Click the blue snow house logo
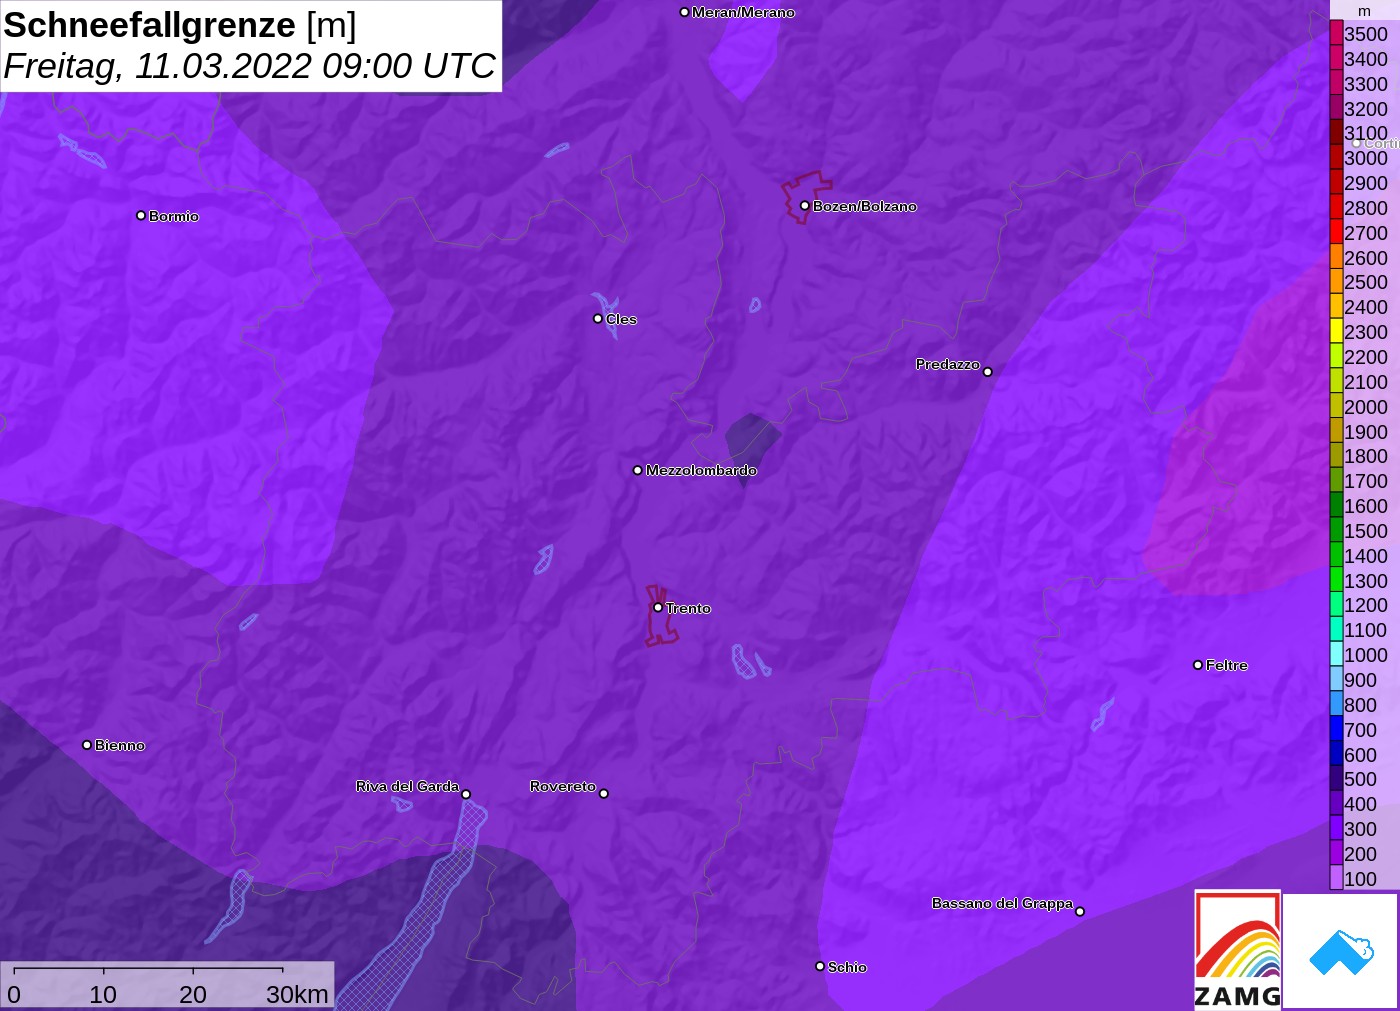 1340,951
